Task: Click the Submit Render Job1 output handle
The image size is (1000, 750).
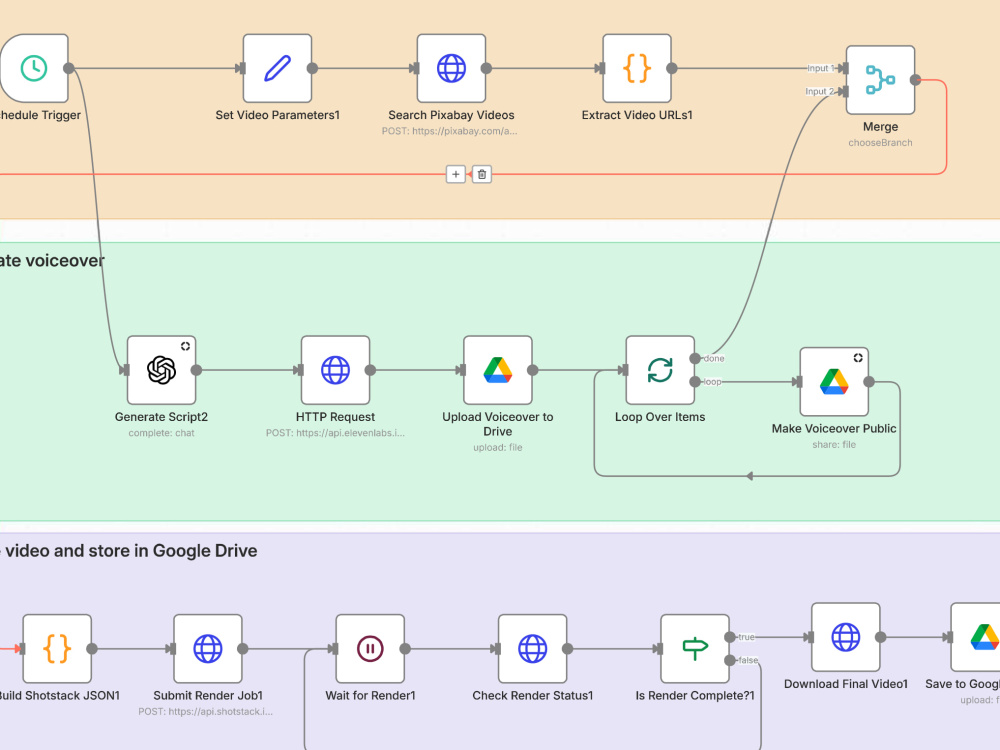Action: pyautogui.click(x=243, y=649)
